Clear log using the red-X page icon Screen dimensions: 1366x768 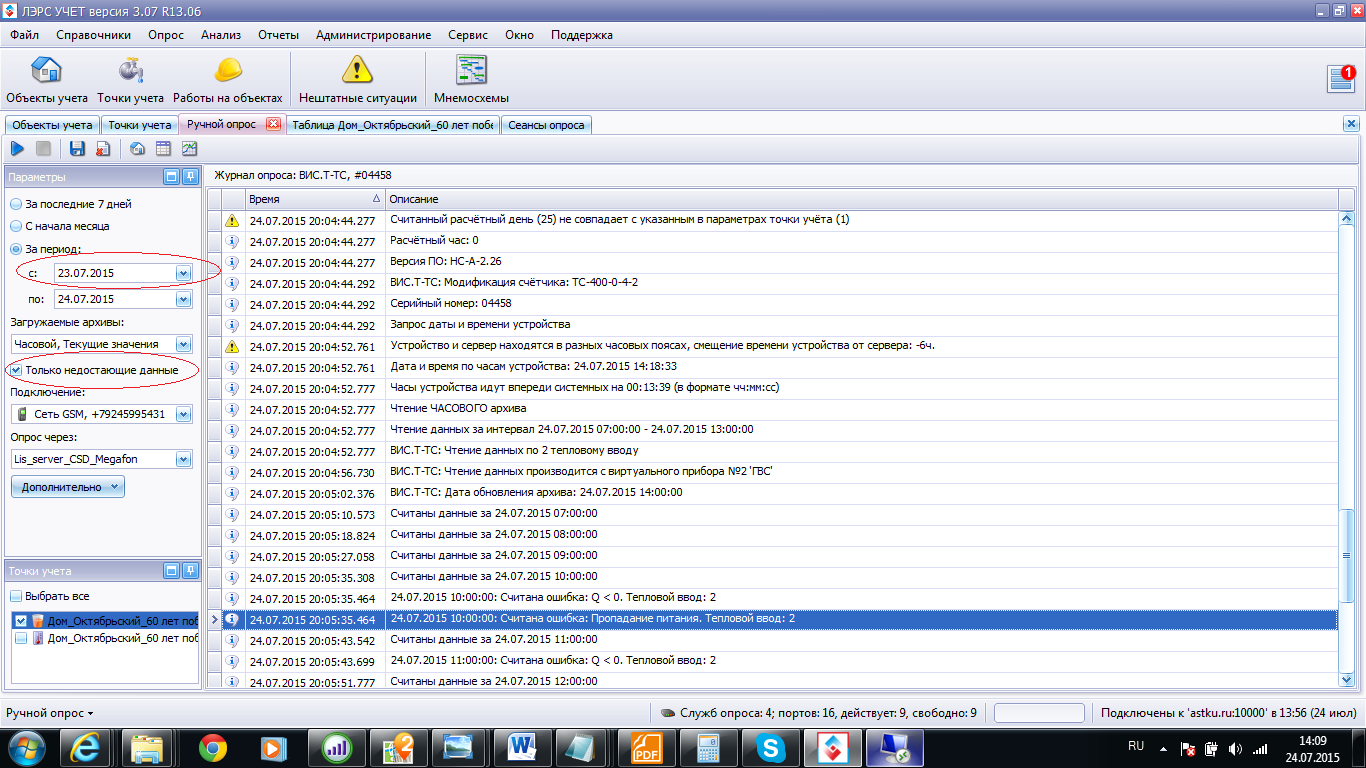tap(103, 149)
